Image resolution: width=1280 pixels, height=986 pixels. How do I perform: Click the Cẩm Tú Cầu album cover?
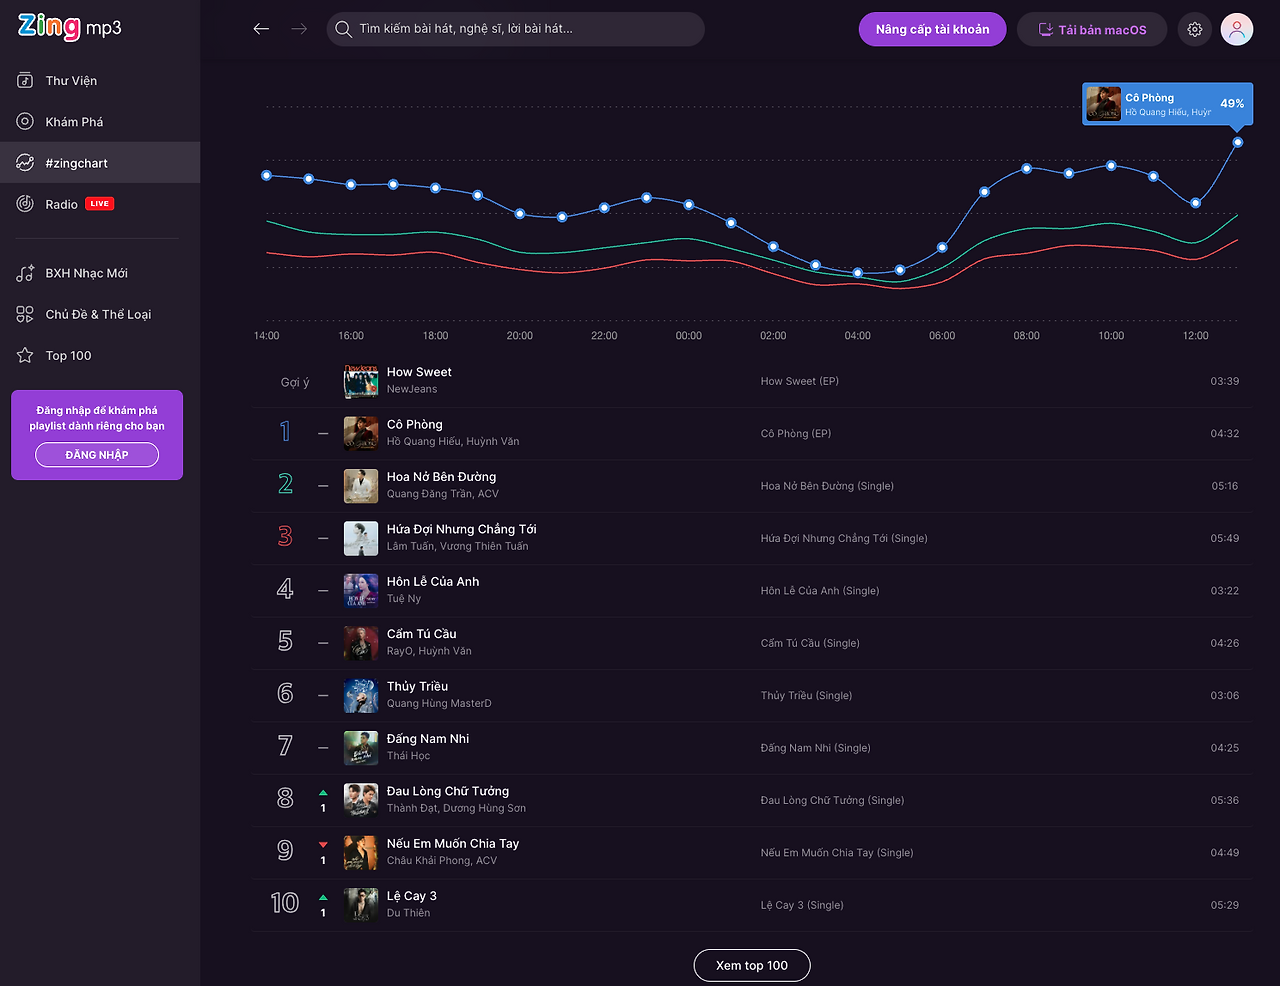pyautogui.click(x=361, y=643)
